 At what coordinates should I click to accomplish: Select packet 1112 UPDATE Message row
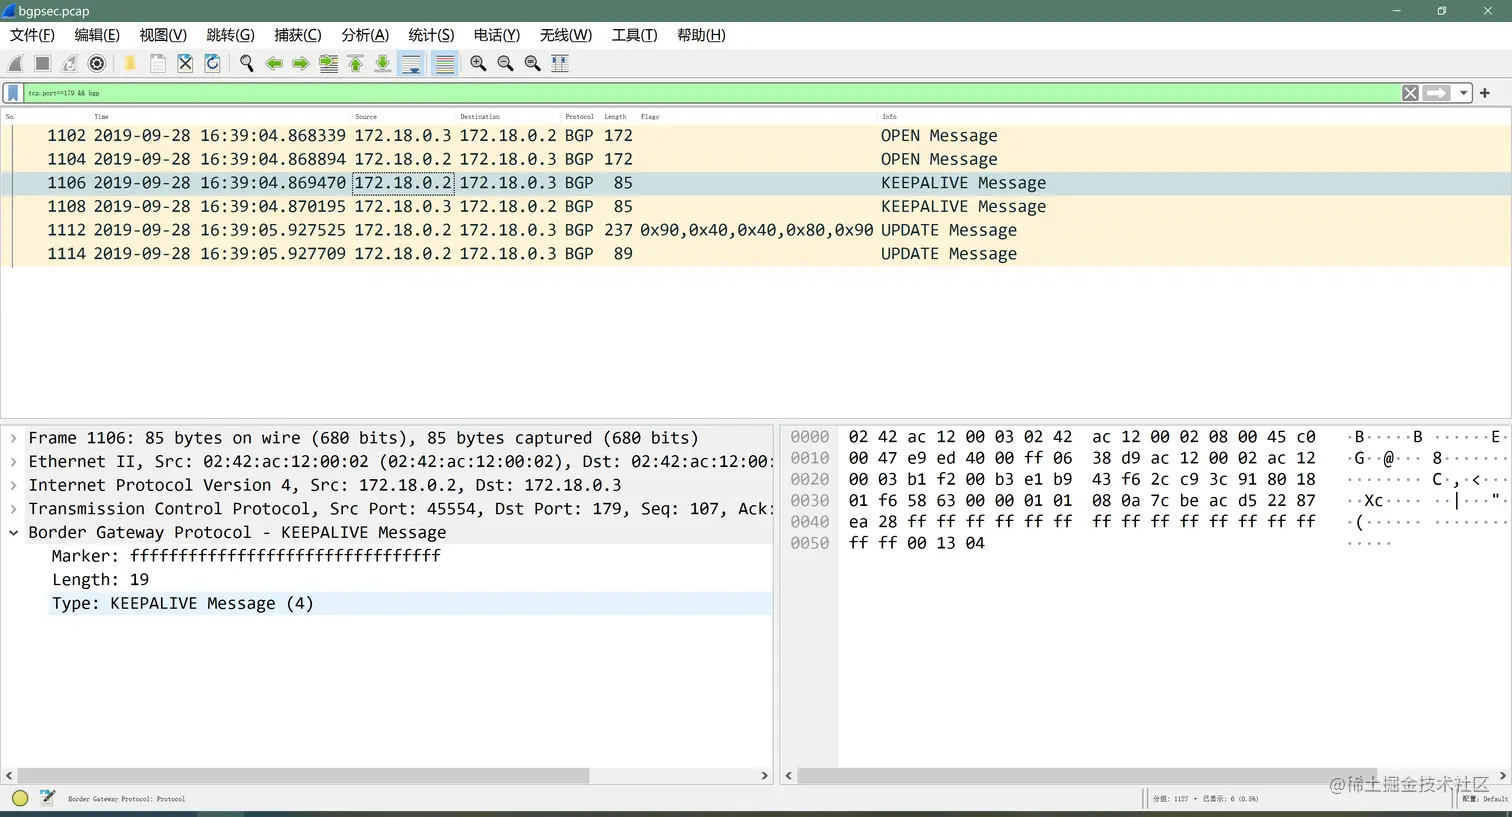(x=756, y=230)
